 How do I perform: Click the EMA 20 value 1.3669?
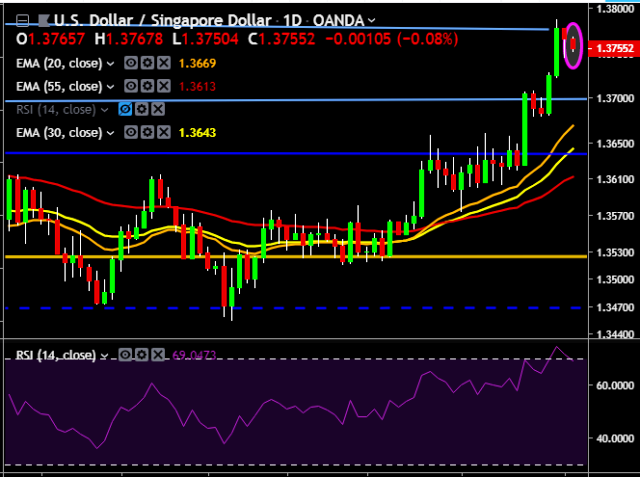(x=197, y=63)
